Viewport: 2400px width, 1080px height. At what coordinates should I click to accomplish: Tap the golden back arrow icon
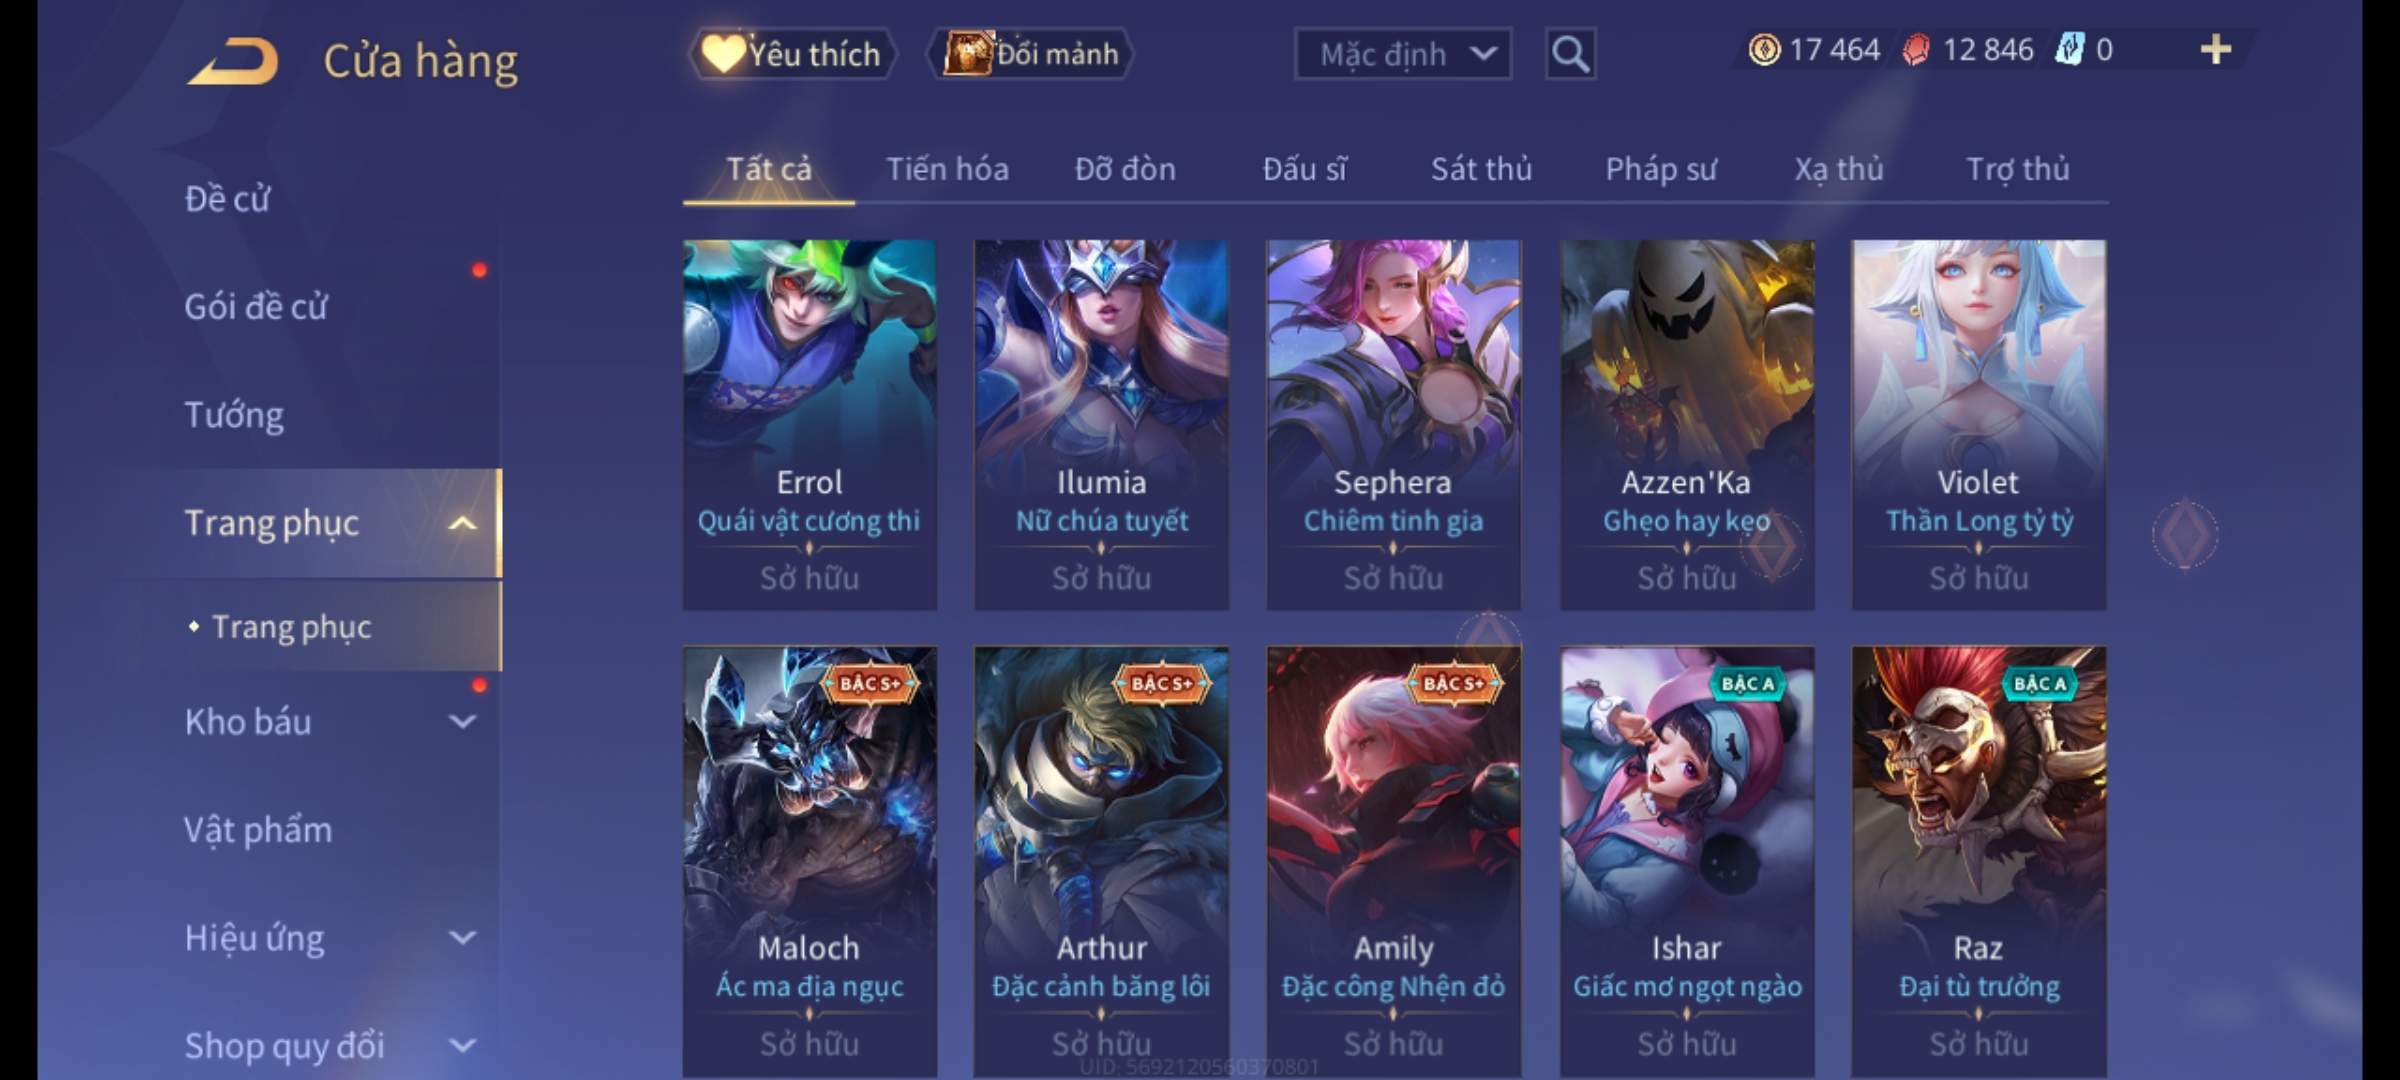pyautogui.click(x=232, y=62)
